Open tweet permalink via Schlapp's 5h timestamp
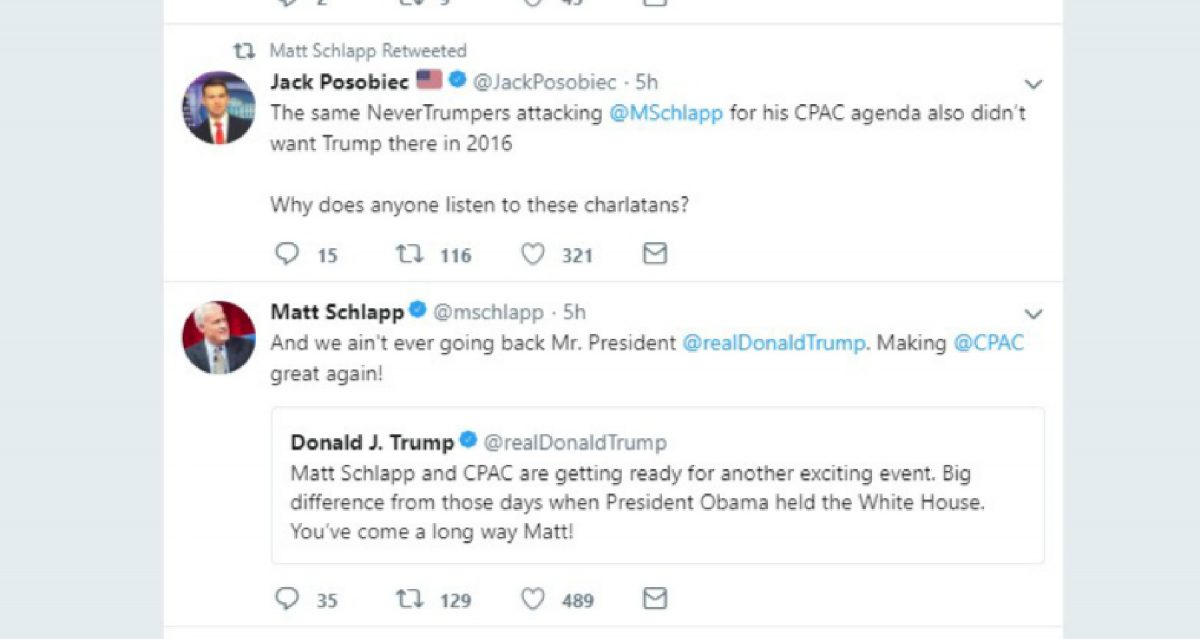 click(575, 312)
